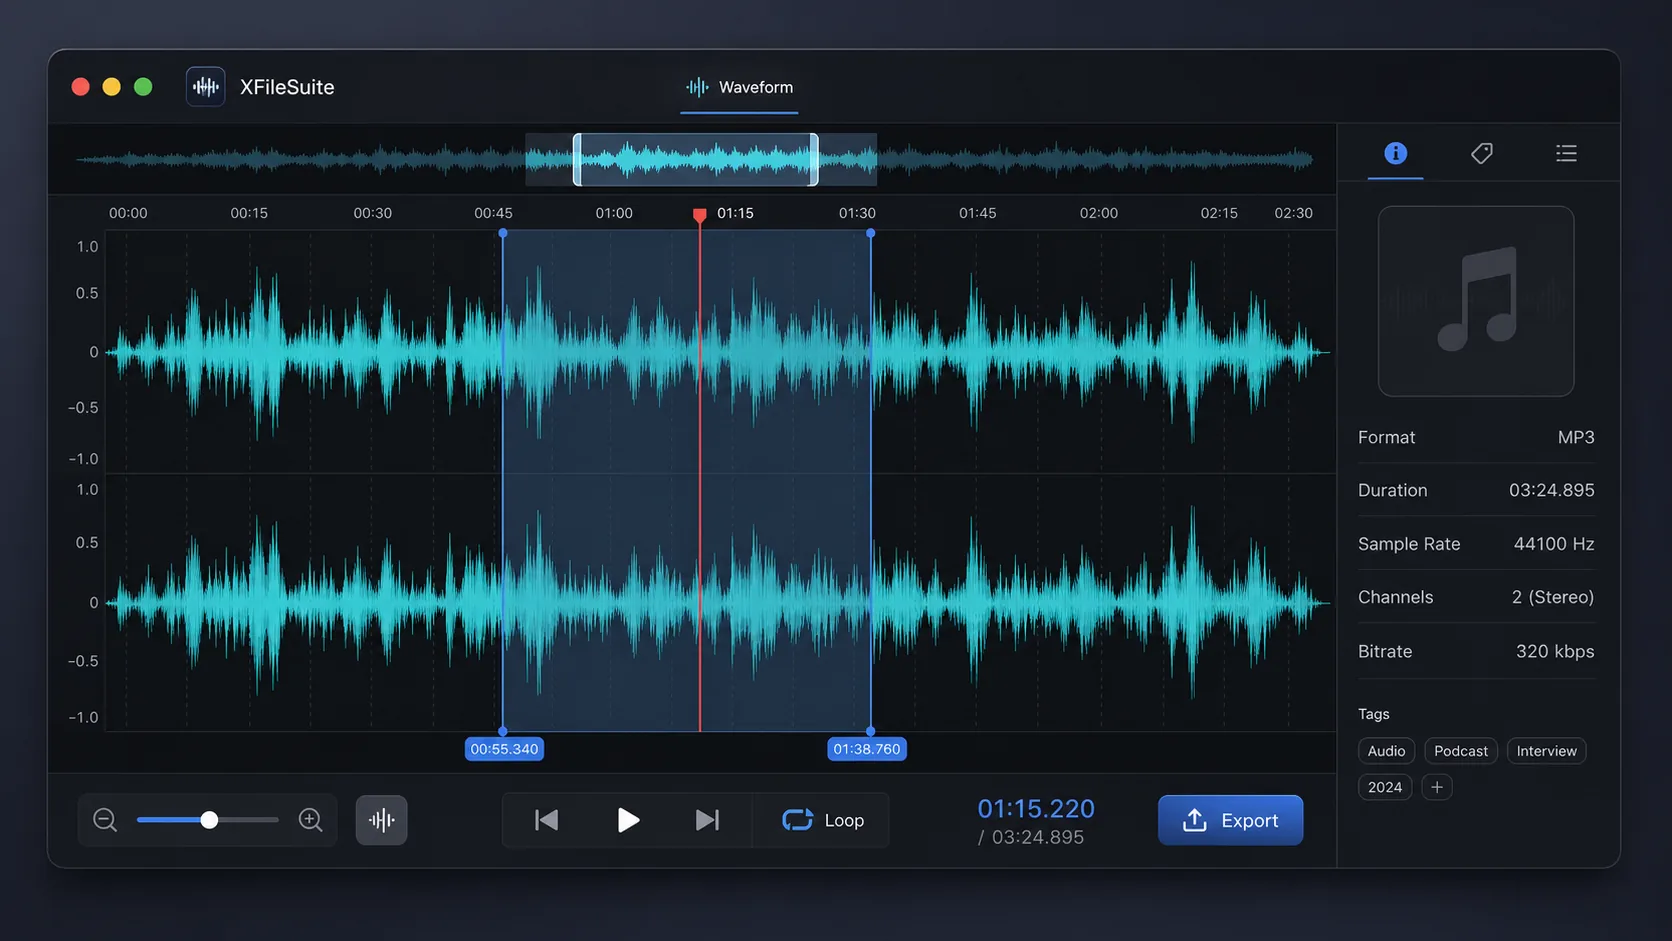Adjust the zoom level slider handle
This screenshot has width=1672, height=941.
coord(209,820)
